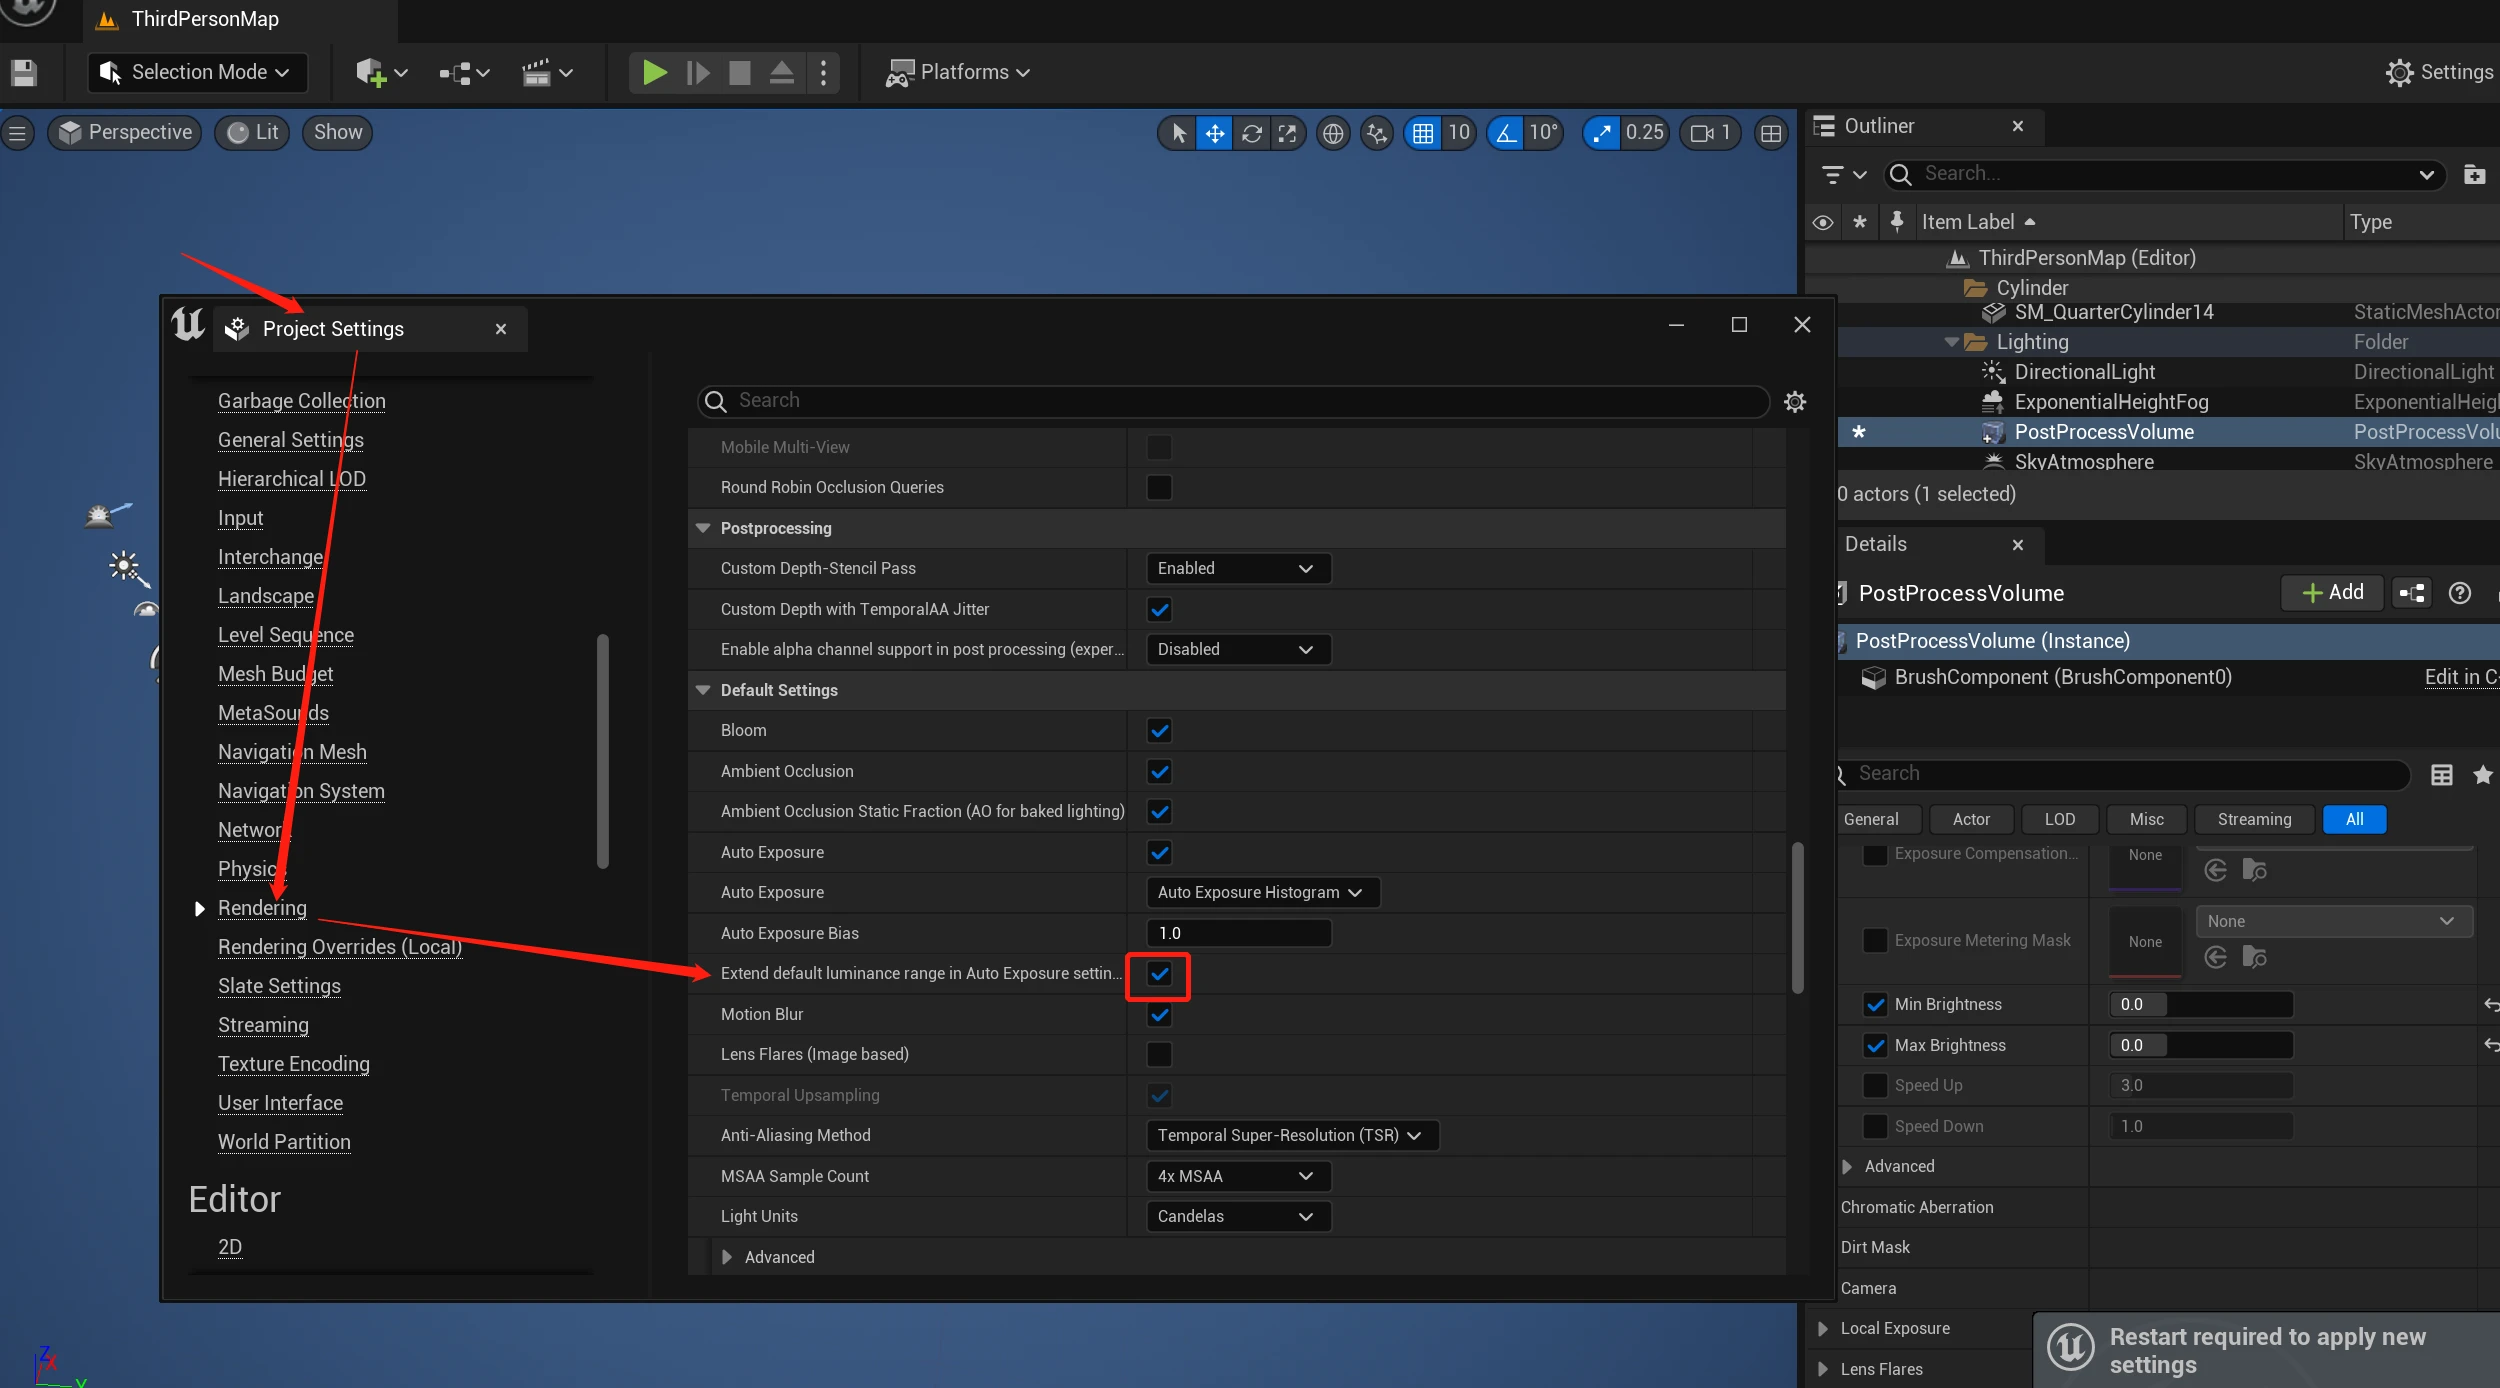Click Auto Exposure Bias input field

tap(1238, 934)
